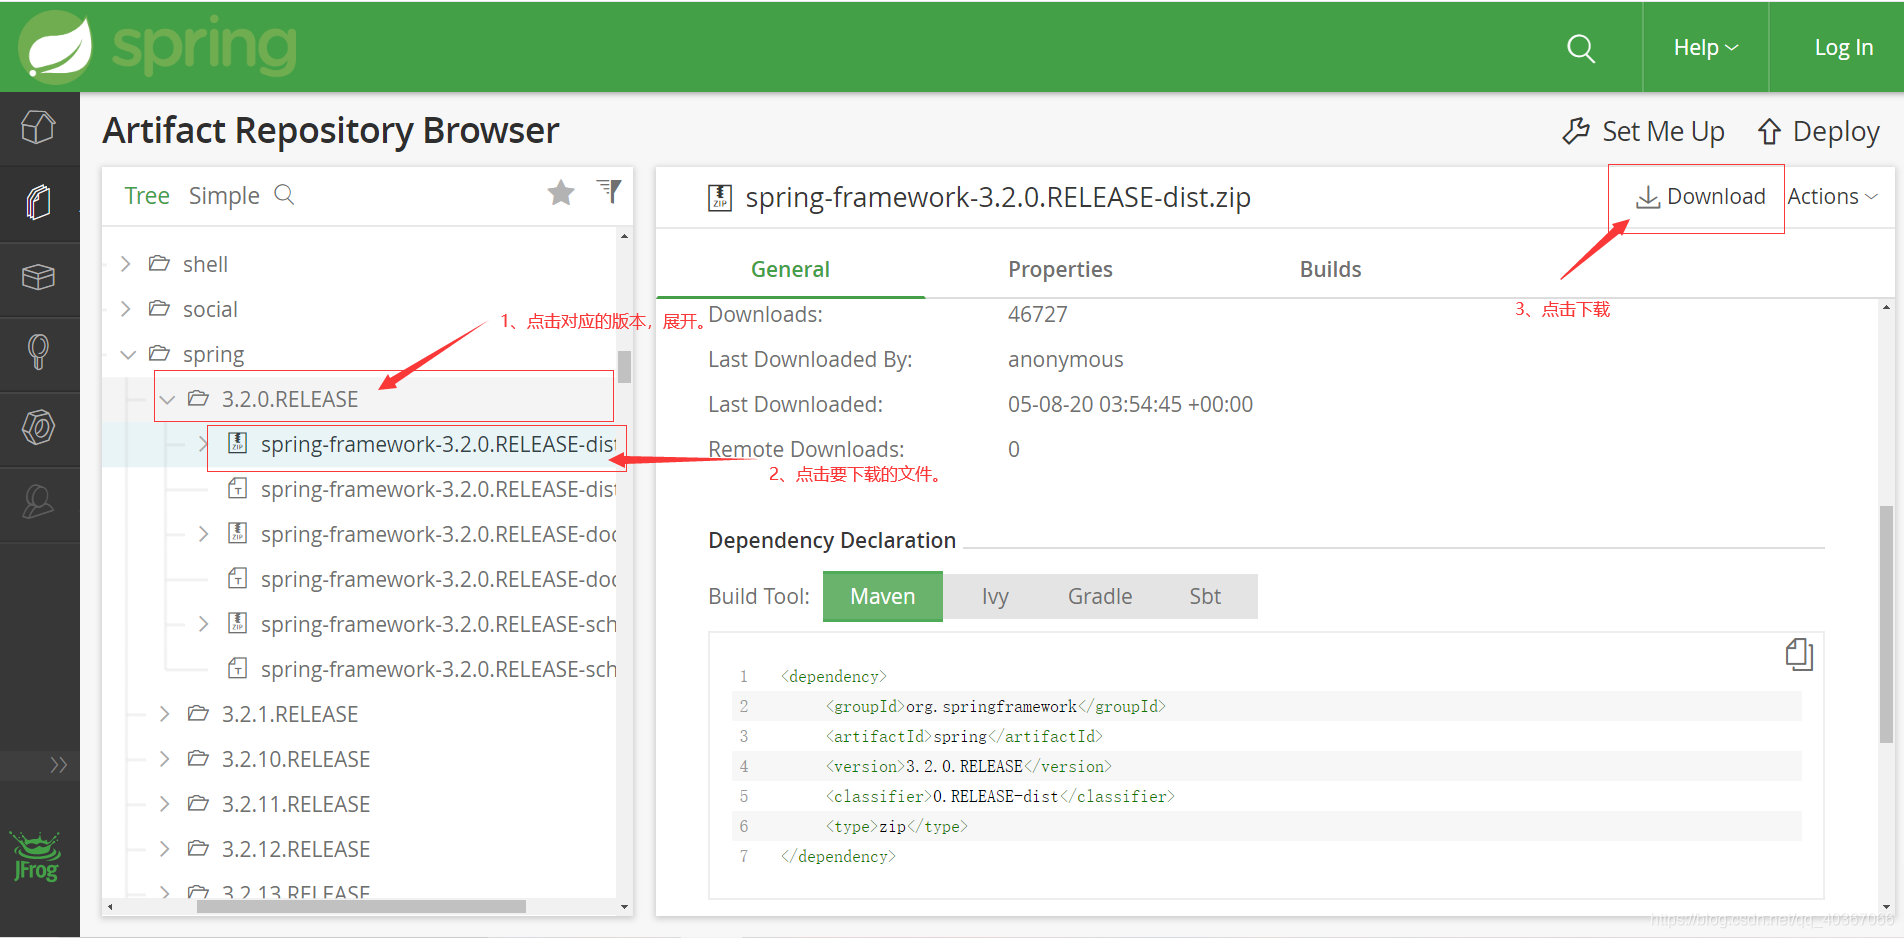
Task: Collapse the spring folder
Action: (x=128, y=355)
